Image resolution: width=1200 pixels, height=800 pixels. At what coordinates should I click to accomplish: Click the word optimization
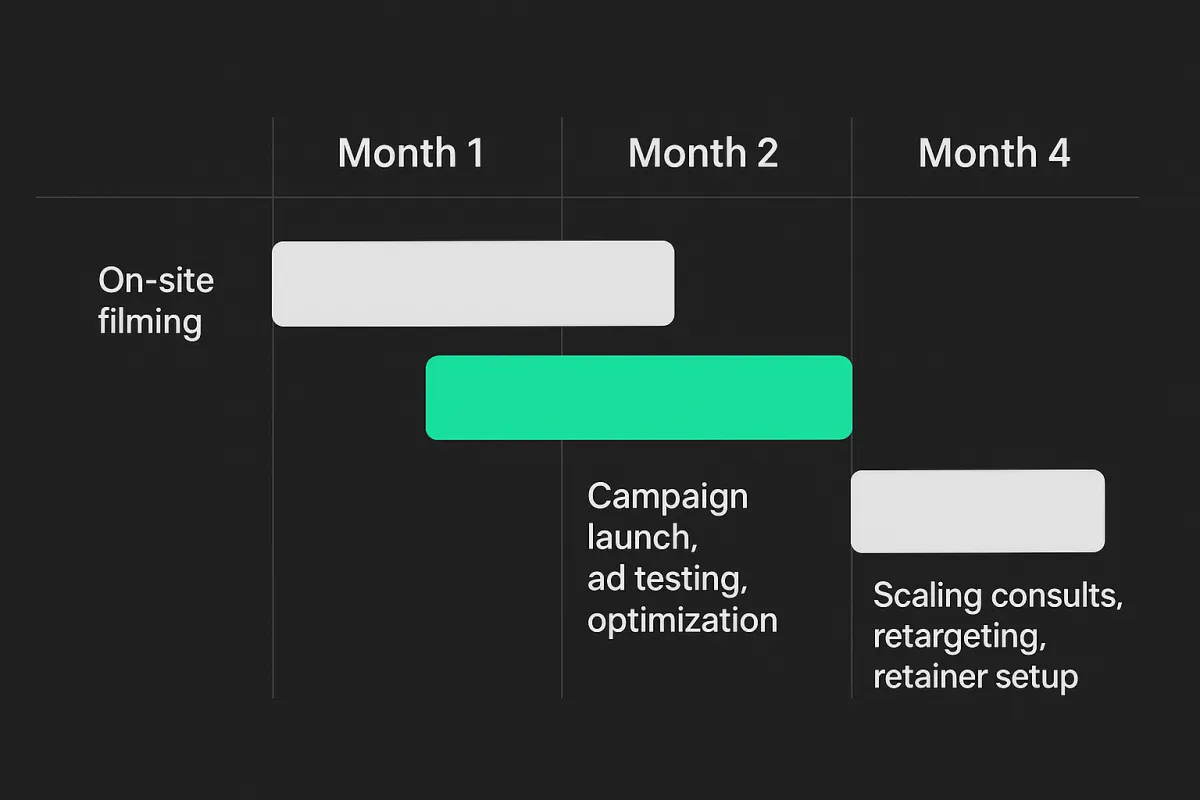click(682, 620)
